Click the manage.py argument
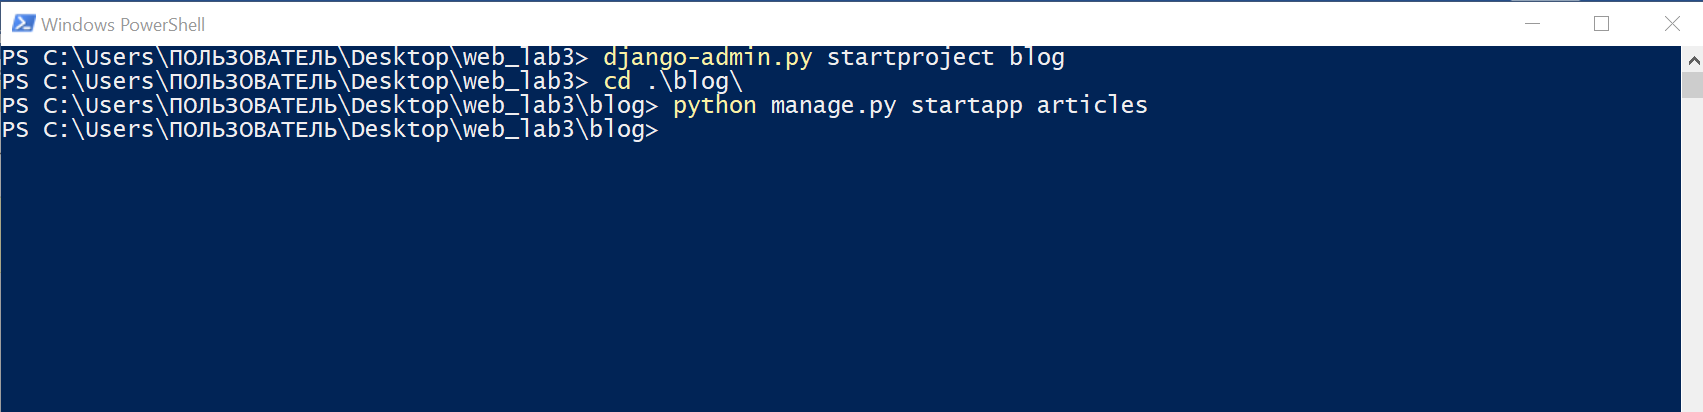The height and width of the screenshot is (412, 1703). click(x=833, y=106)
